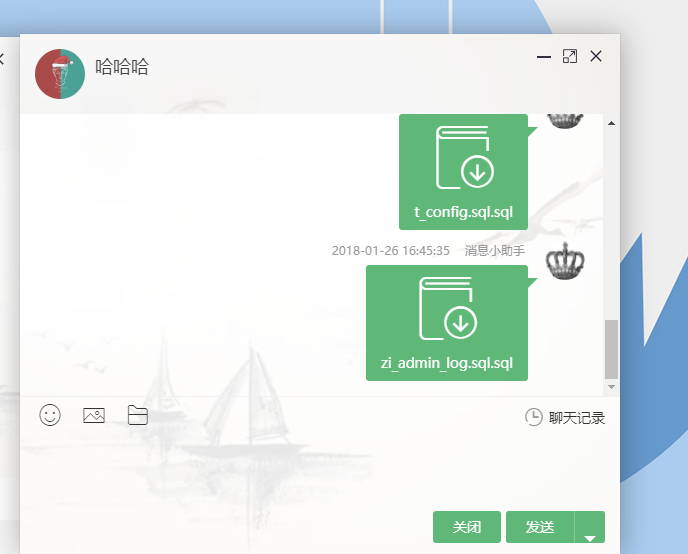Viewport: 688px width, 554px height.
Task: Click into the message input area
Action: coord(319,469)
